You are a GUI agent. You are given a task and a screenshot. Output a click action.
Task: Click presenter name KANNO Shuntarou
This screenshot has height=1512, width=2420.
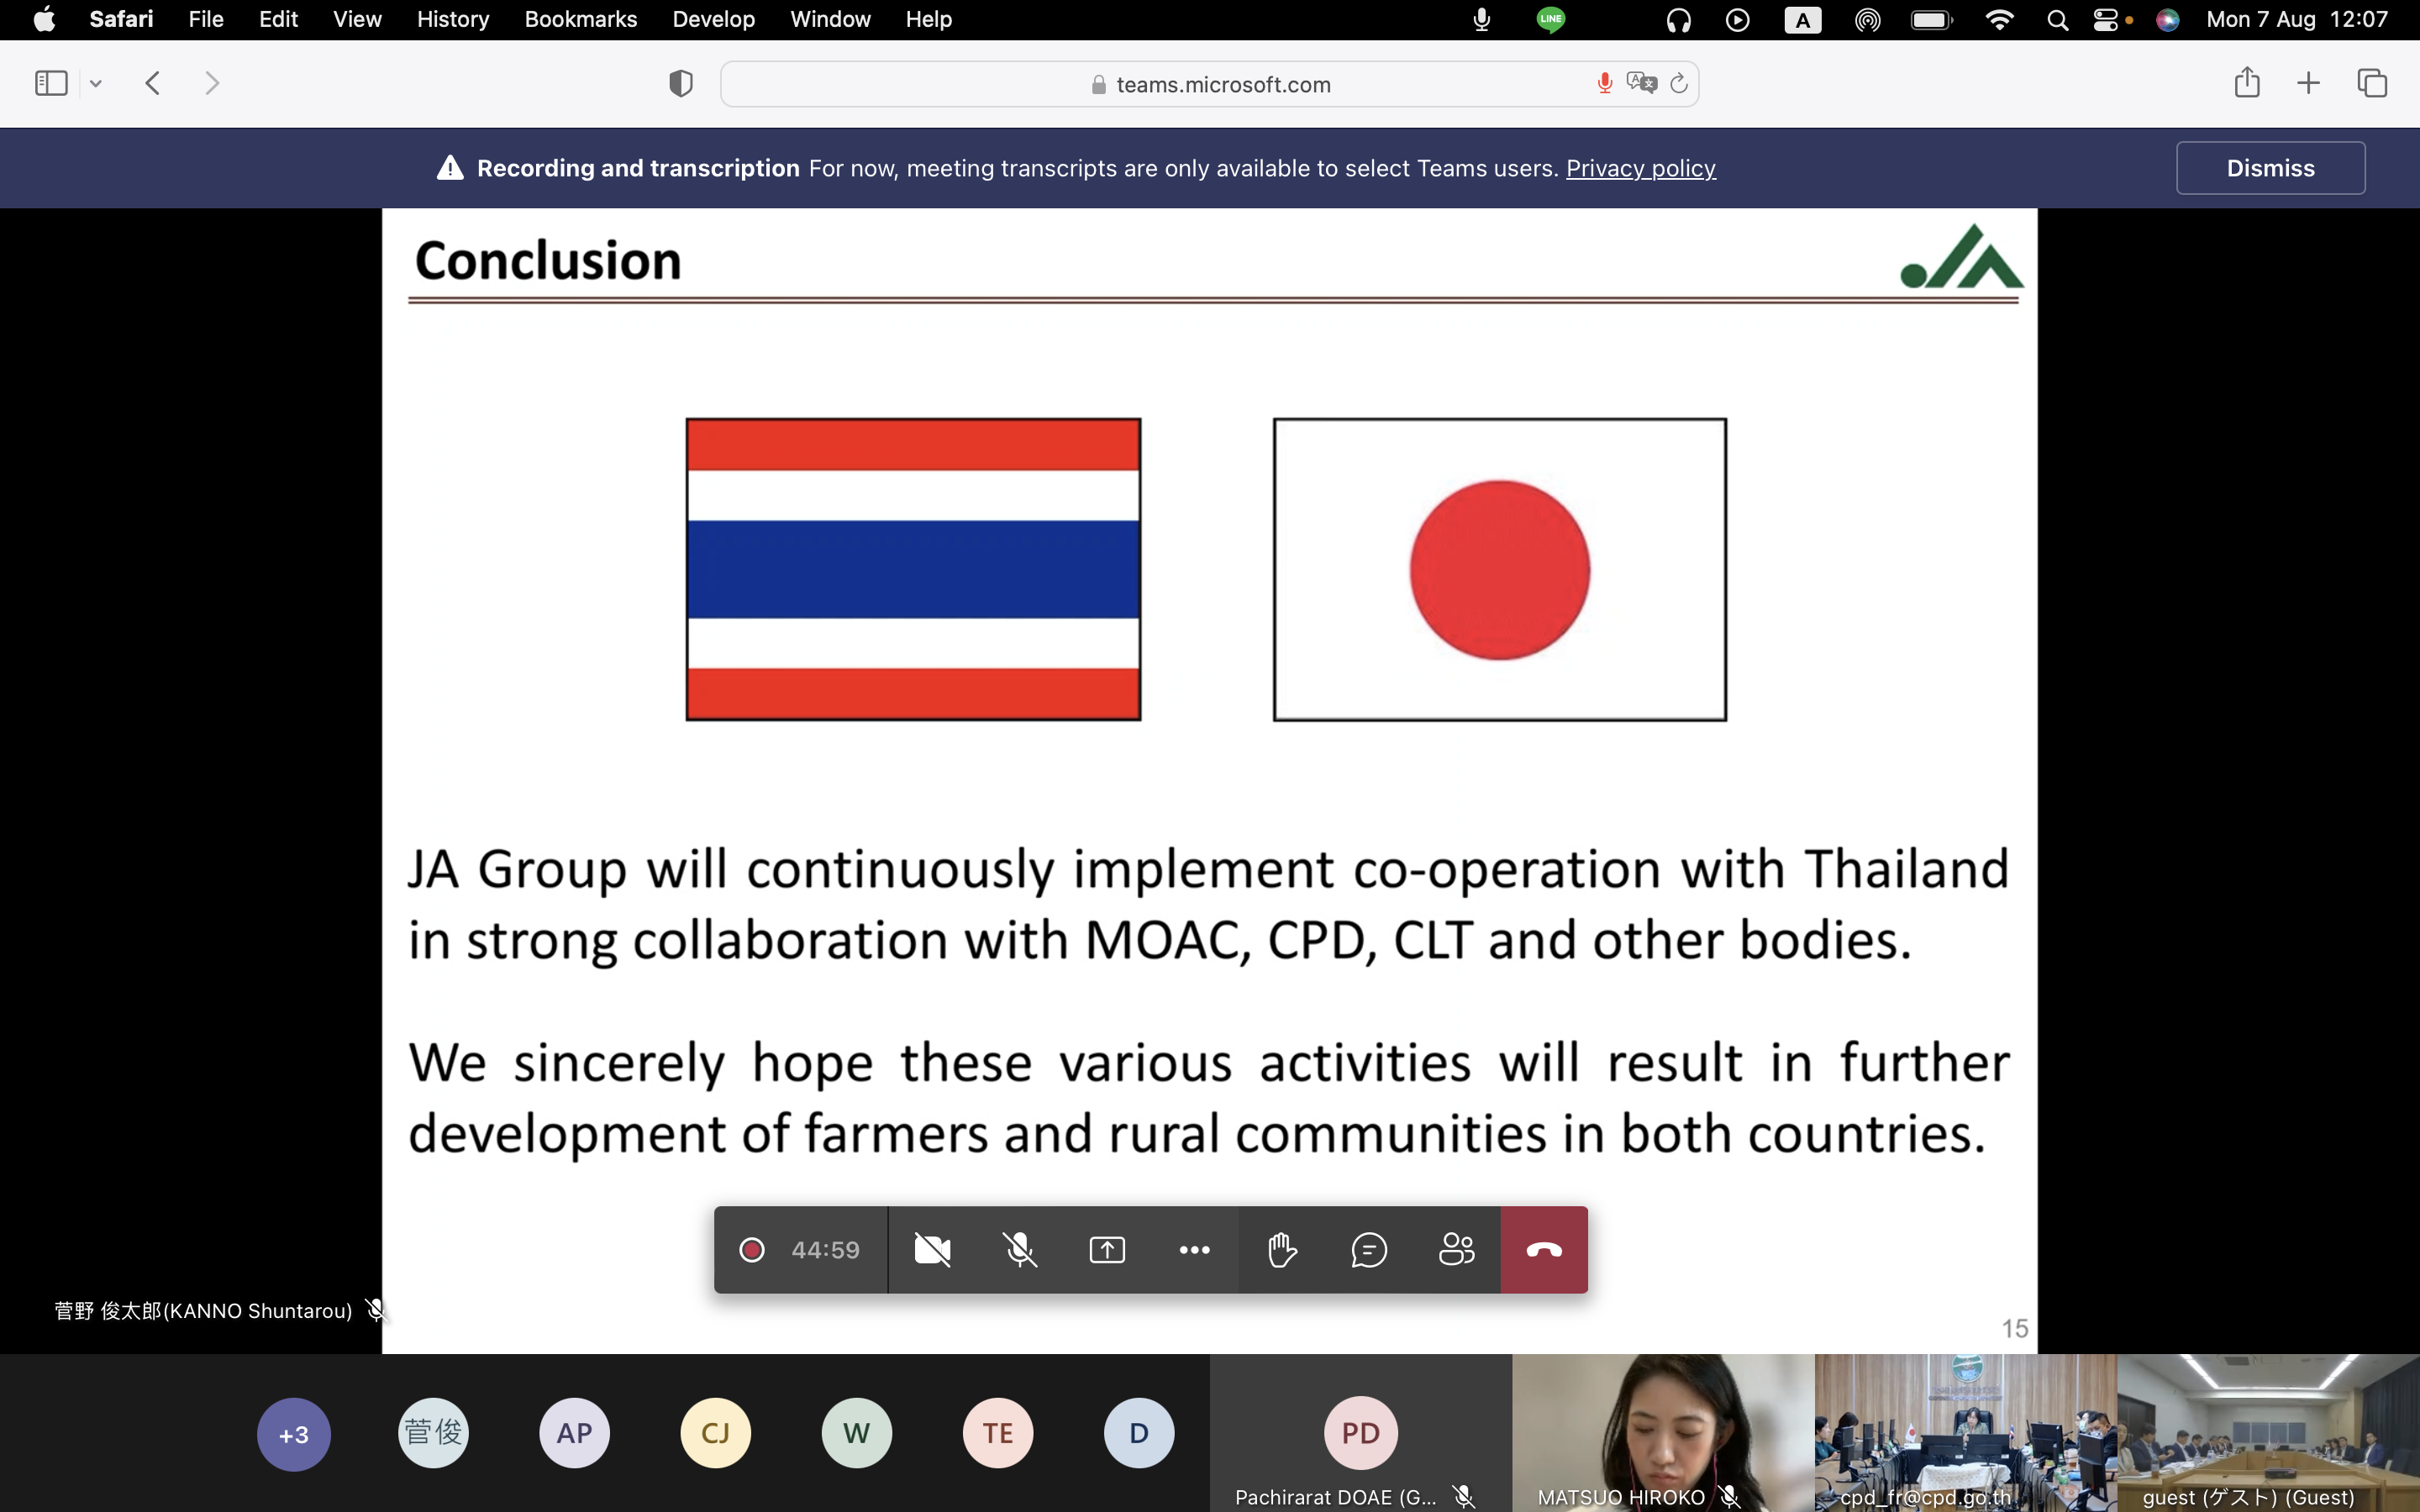(x=203, y=1311)
